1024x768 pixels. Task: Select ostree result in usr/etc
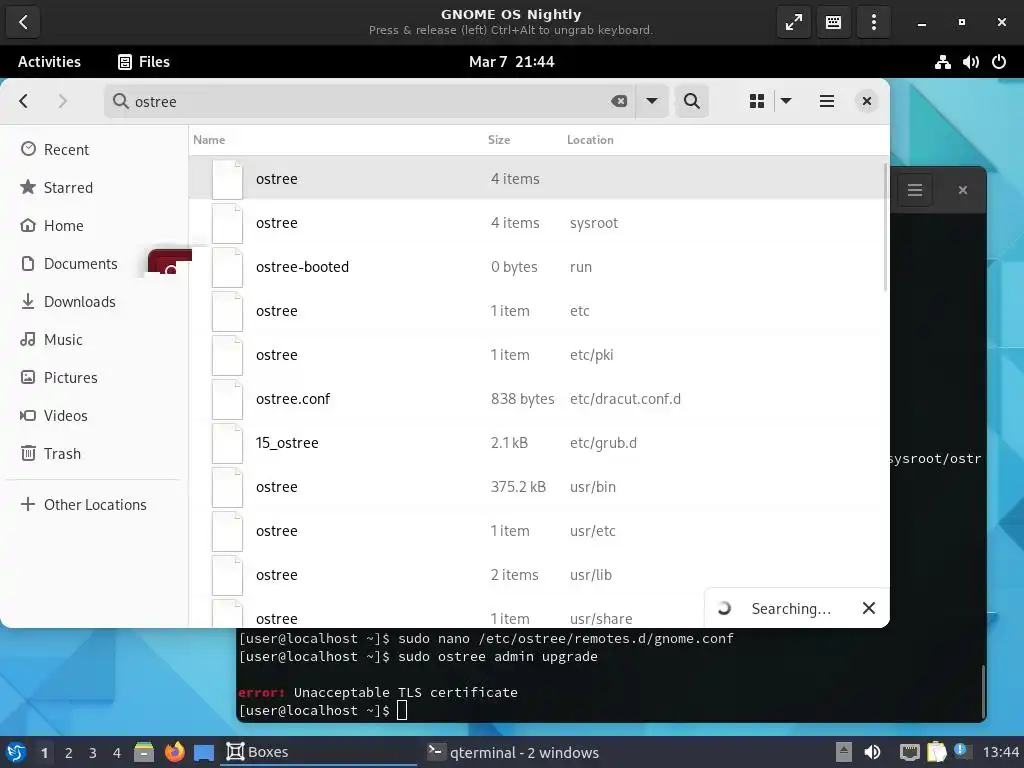point(537,530)
